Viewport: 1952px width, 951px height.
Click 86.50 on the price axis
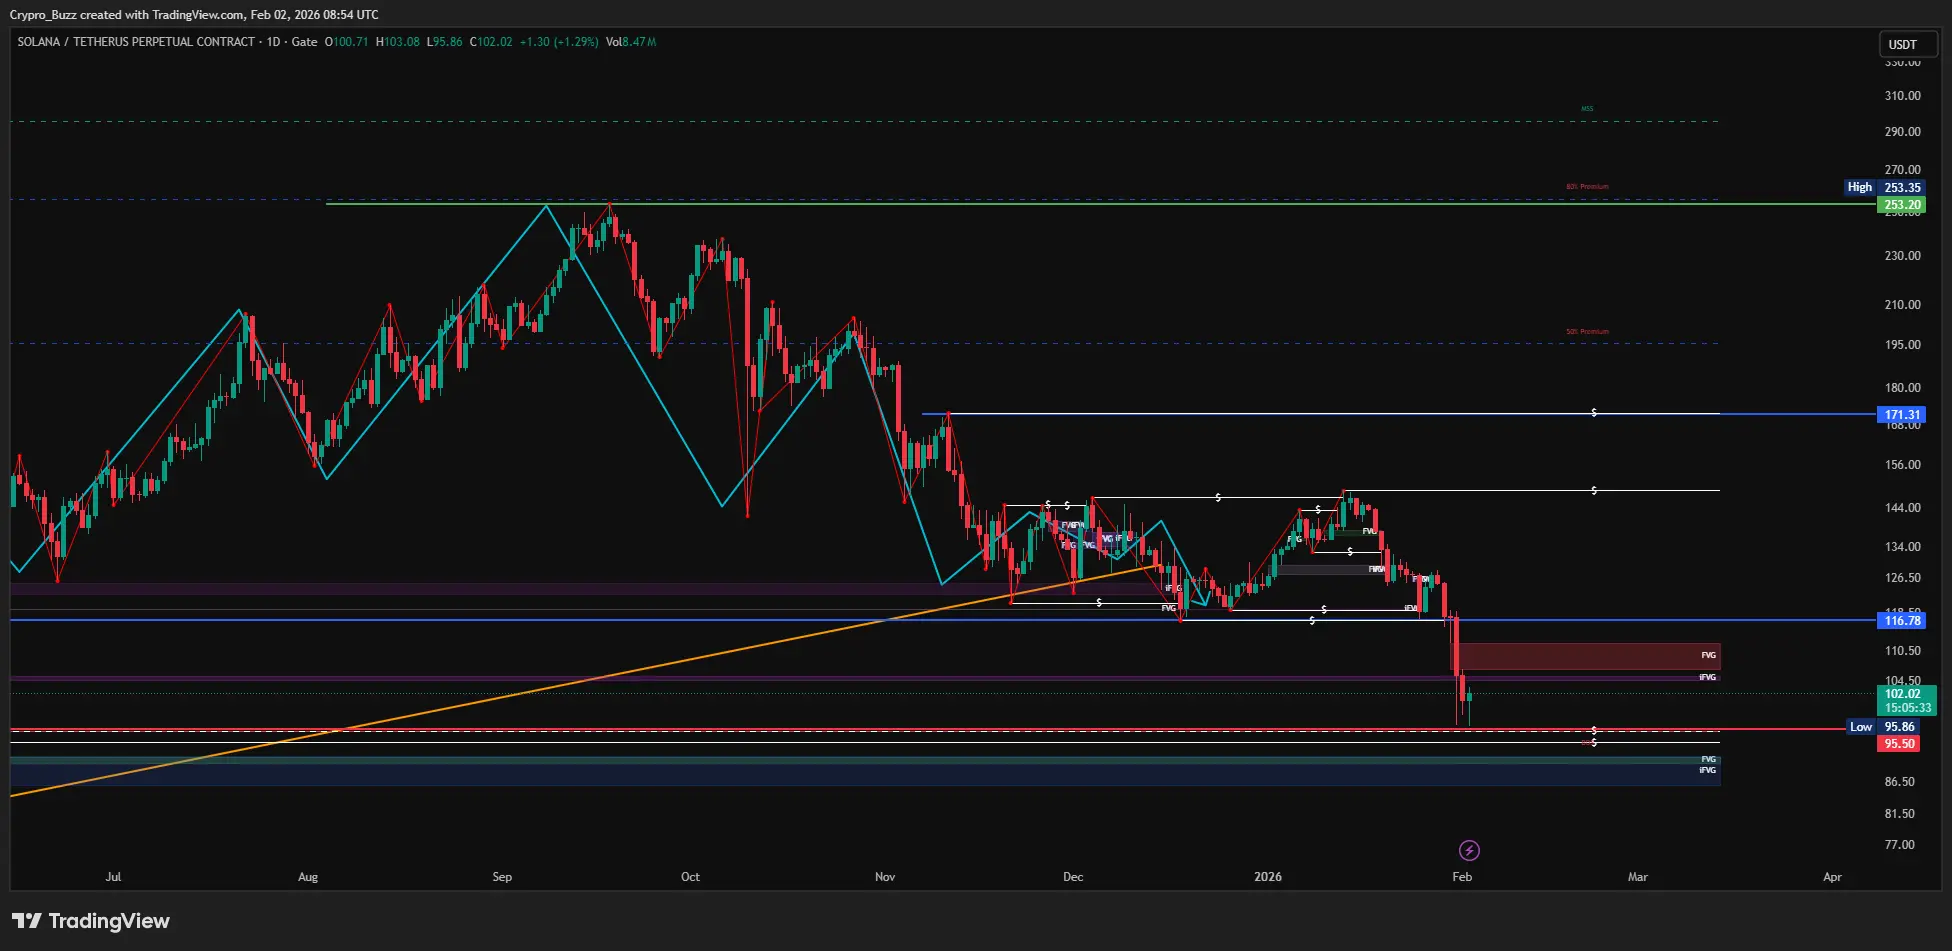1899,782
